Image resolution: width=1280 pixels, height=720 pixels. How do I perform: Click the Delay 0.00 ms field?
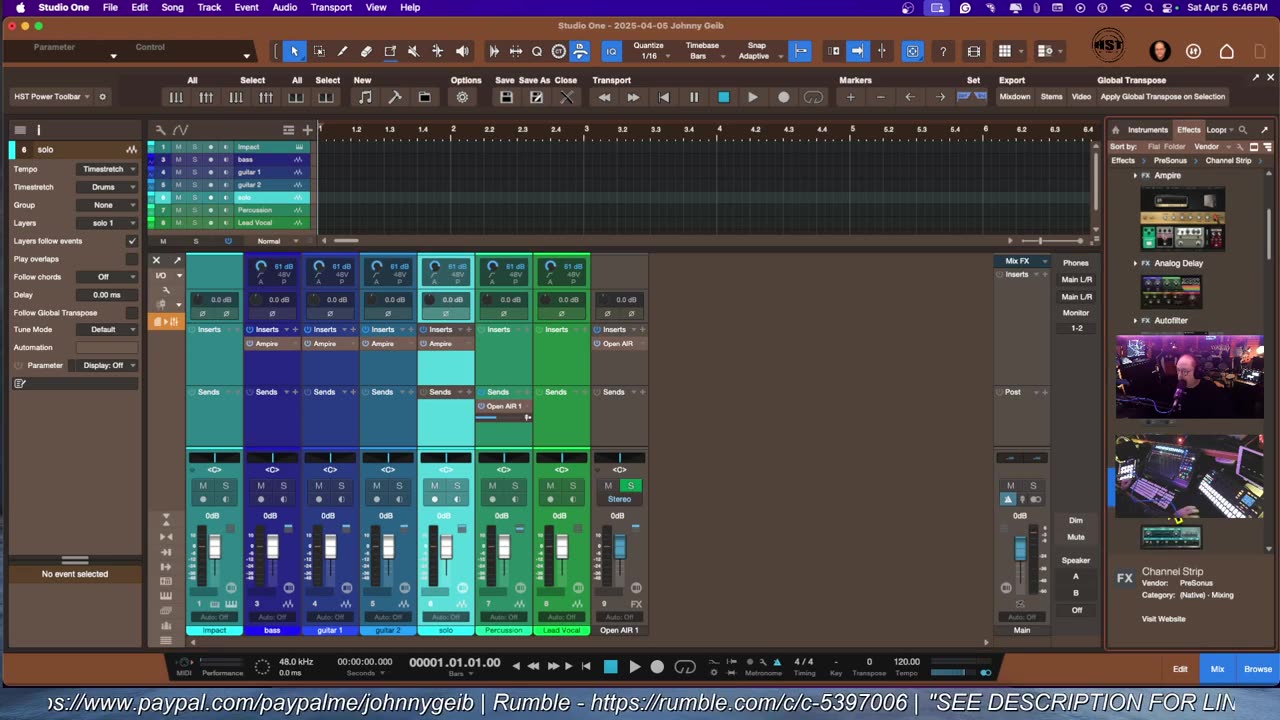107,295
